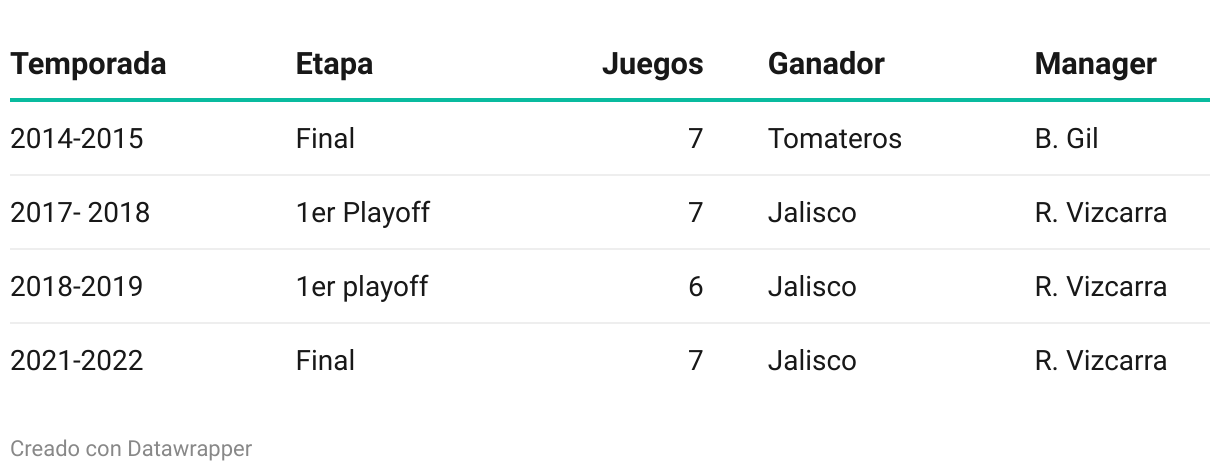Click the Final cell in the 2021-2022 row
The width and height of the screenshot is (1220, 472).
click(x=325, y=360)
